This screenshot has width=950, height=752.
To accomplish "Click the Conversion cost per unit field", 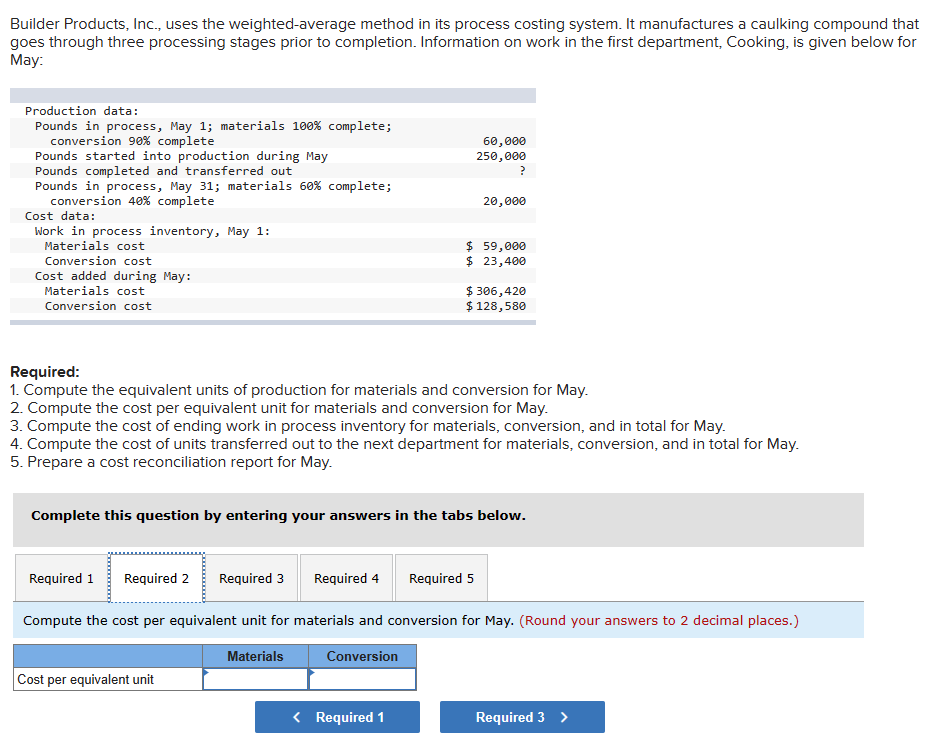I will click(362, 679).
